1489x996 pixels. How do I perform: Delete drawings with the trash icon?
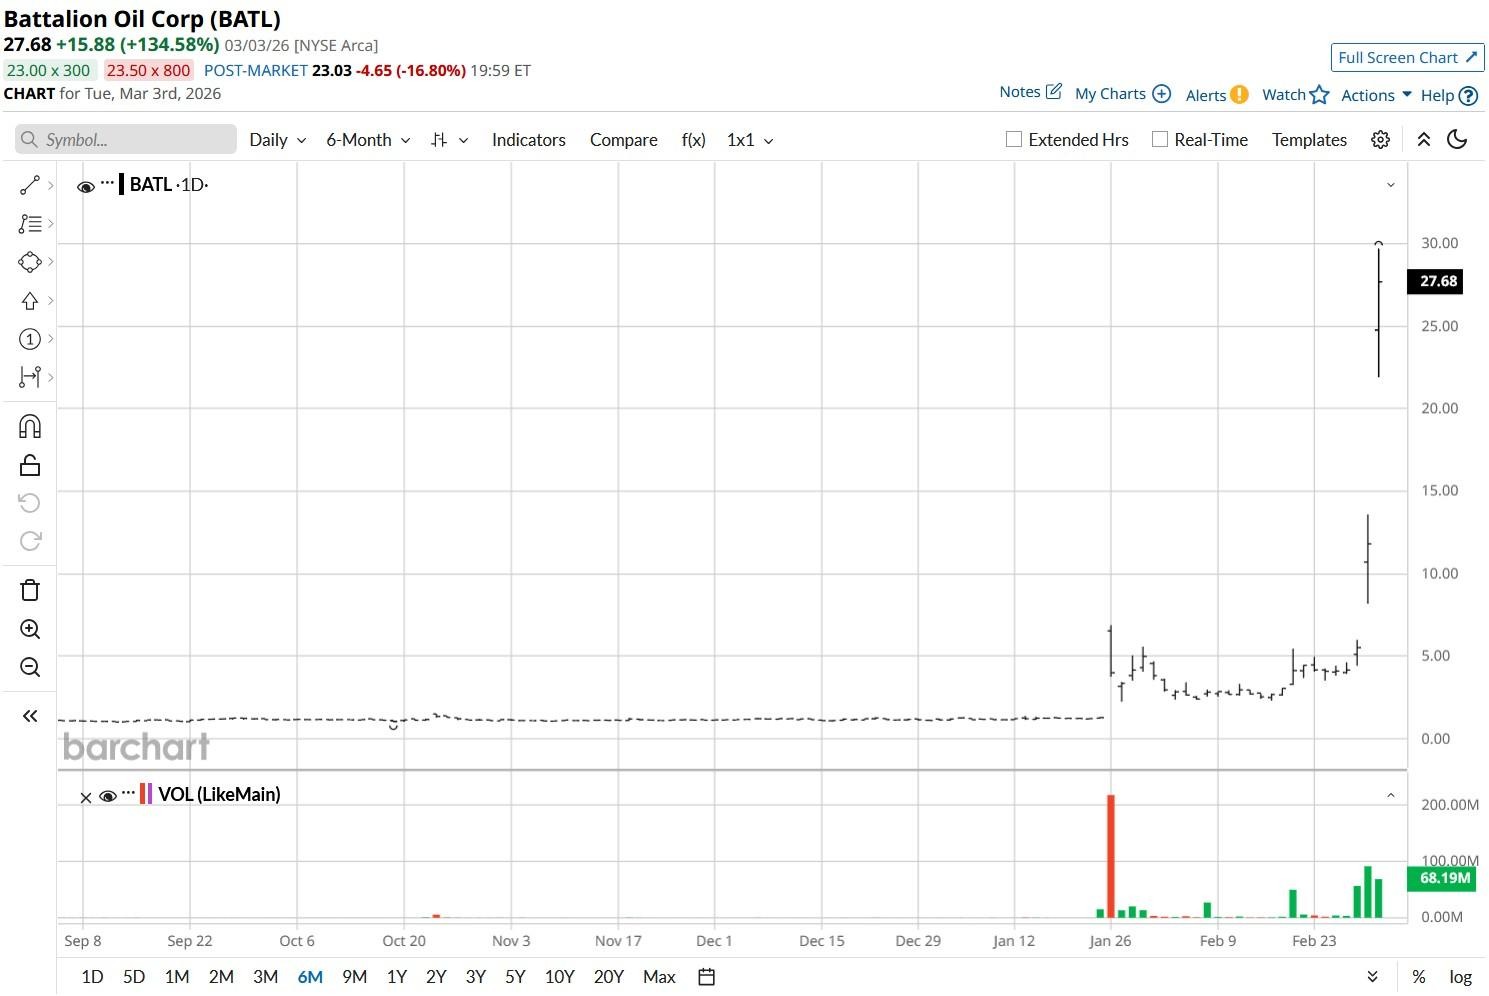(x=30, y=590)
